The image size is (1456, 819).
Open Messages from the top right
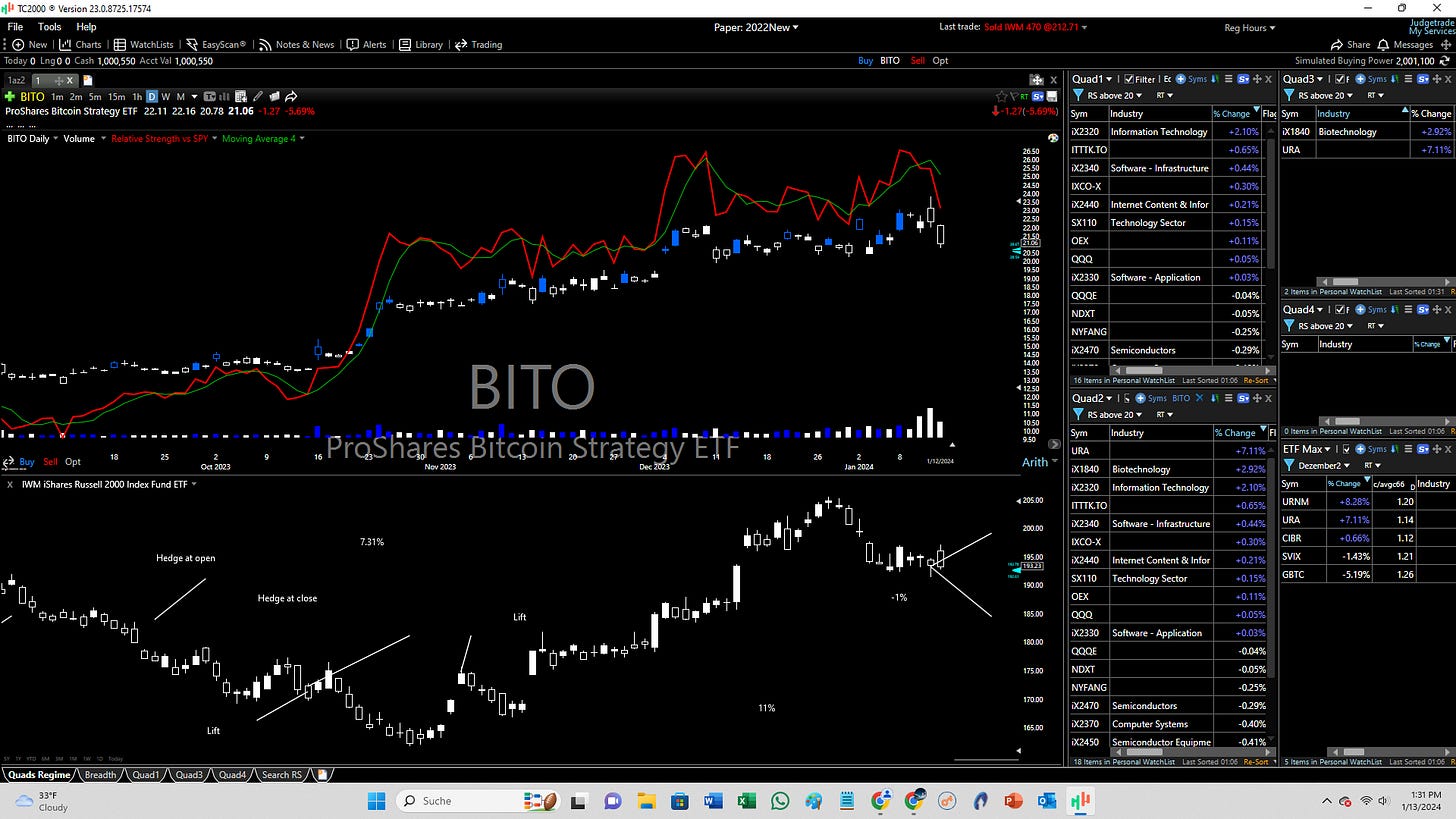coord(1406,44)
